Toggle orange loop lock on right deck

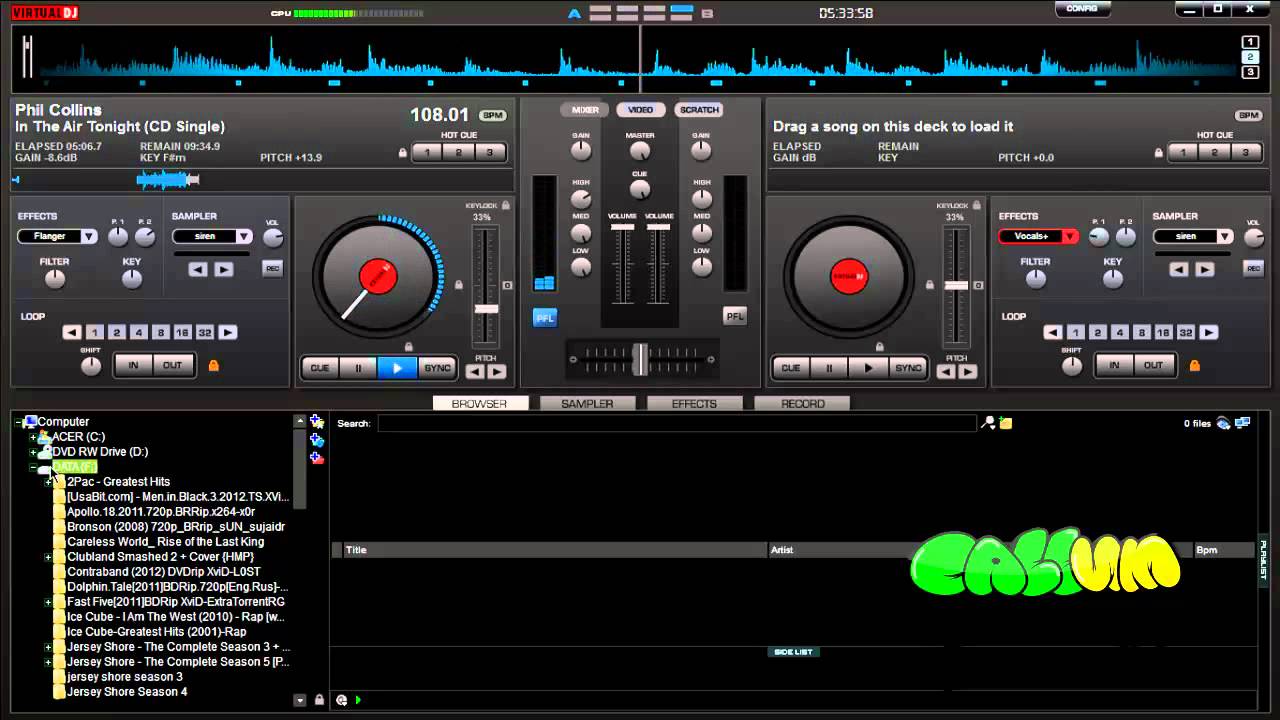pos(1194,366)
